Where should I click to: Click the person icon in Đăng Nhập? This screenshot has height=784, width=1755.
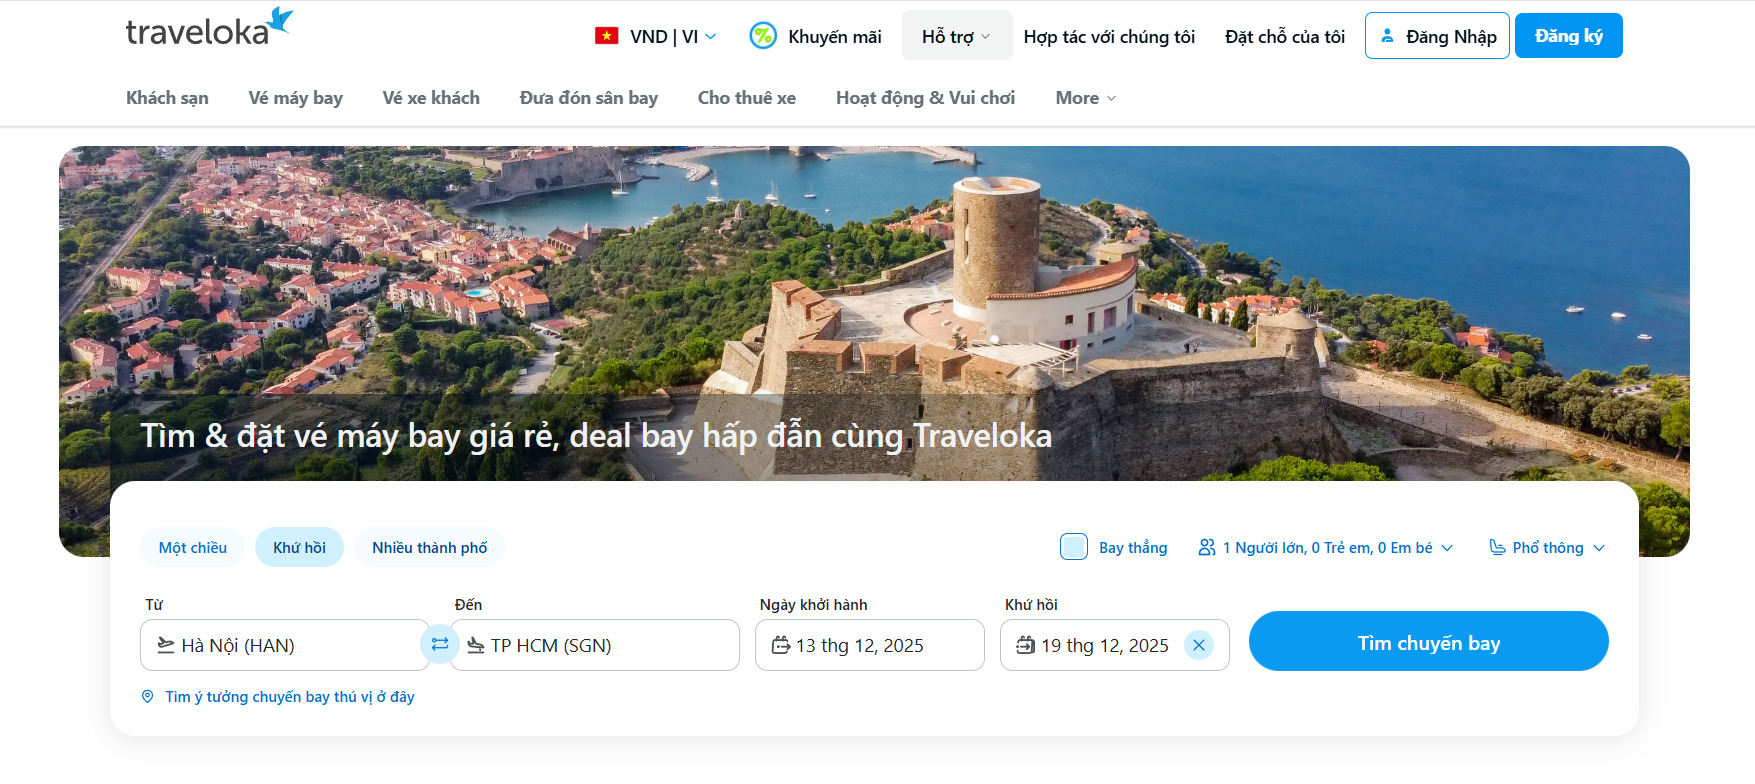click(1387, 36)
